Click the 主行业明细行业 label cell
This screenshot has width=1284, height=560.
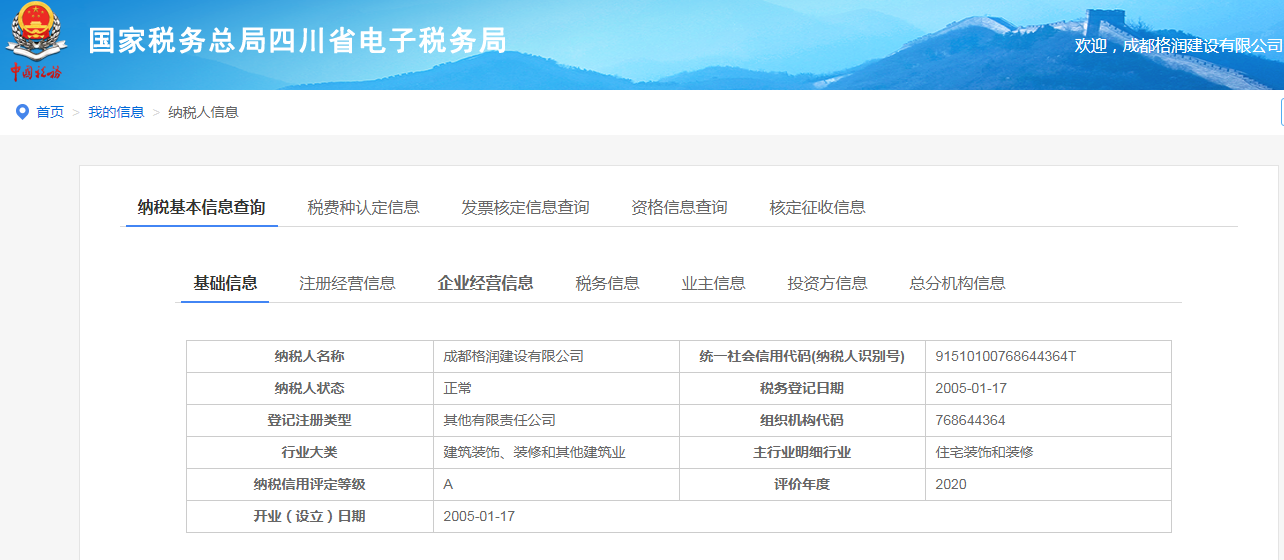802,452
